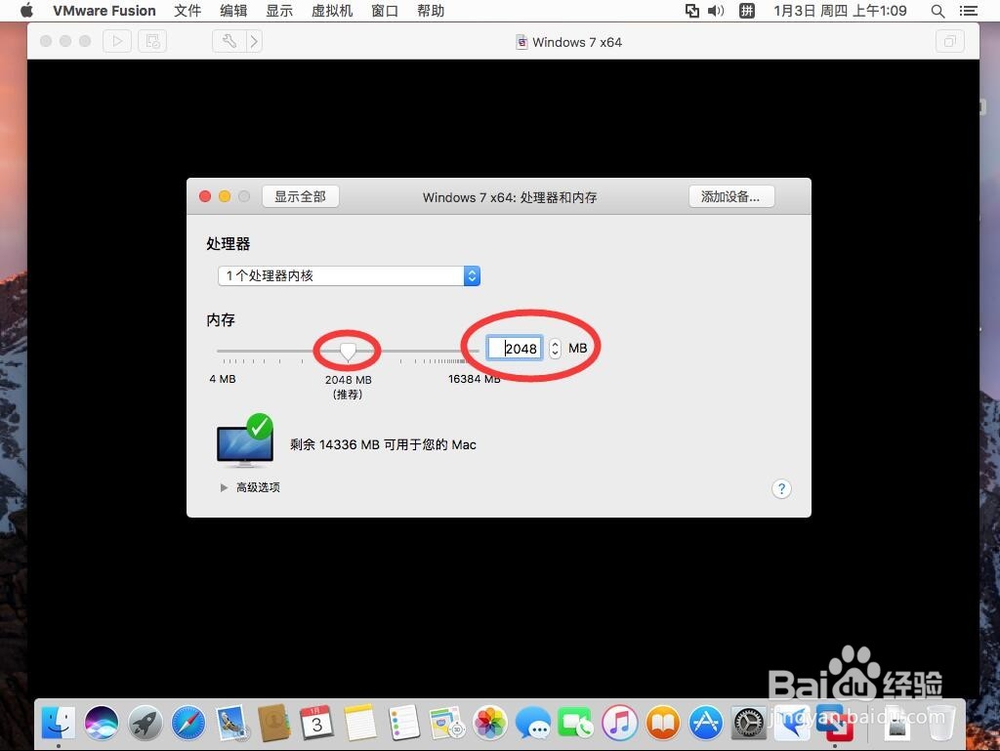Launch Siri from the Dock
The width and height of the screenshot is (1000, 751).
tap(101, 723)
